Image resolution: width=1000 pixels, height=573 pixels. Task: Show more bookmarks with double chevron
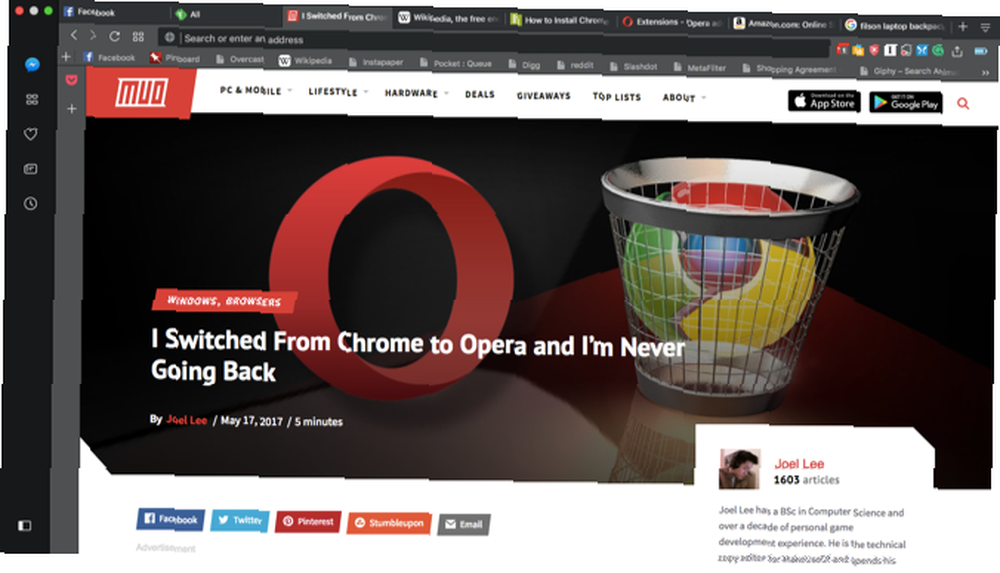click(985, 73)
